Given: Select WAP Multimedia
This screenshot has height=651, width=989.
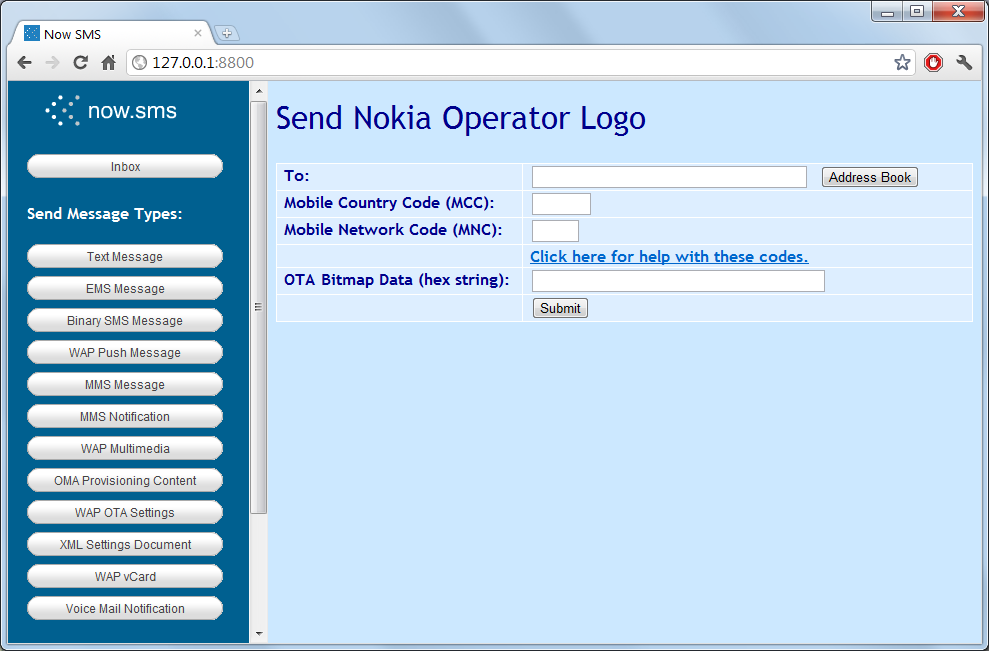Looking at the screenshot, I should click(125, 449).
